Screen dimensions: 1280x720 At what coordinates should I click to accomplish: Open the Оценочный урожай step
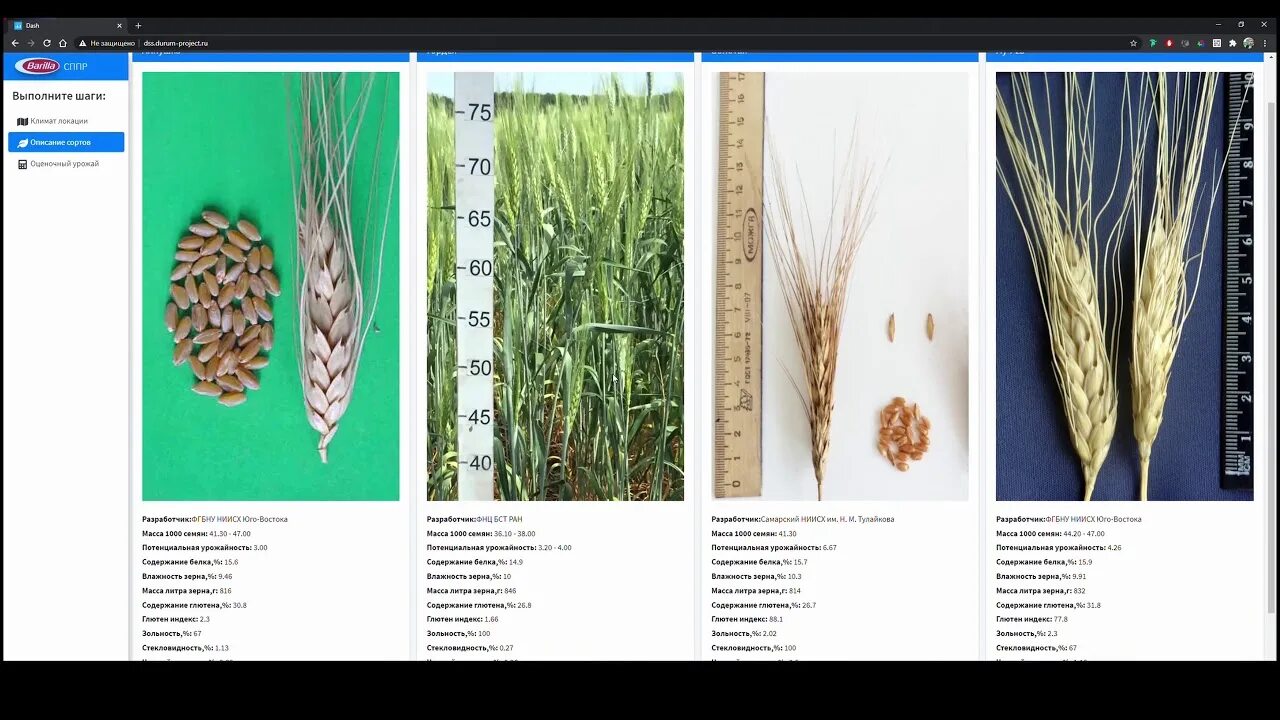coord(66,164)
